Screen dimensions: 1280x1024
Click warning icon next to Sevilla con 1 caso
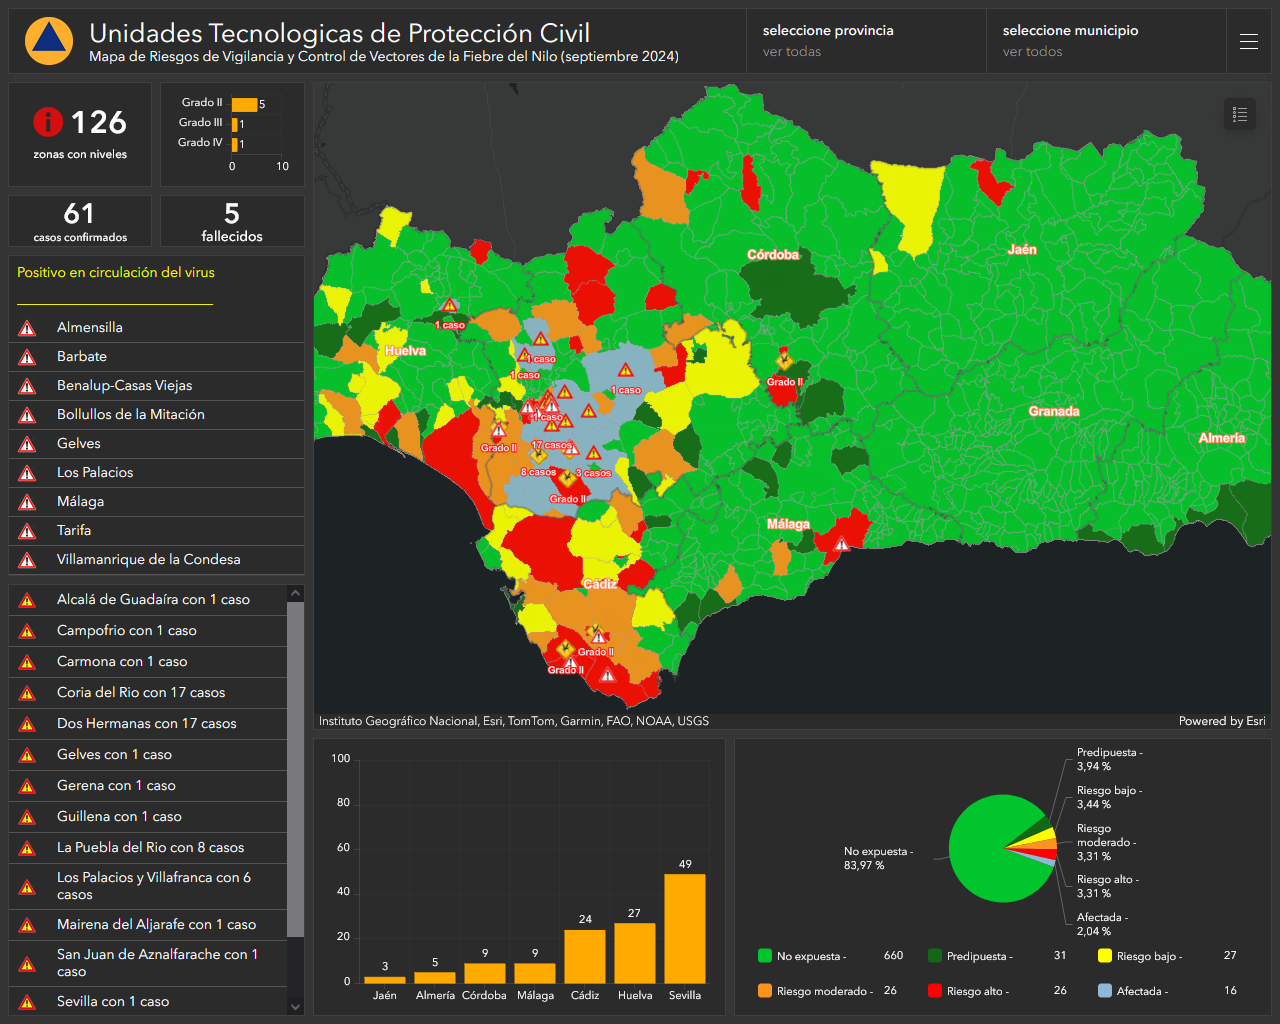pyautogui.click(x=28, y=1002)
